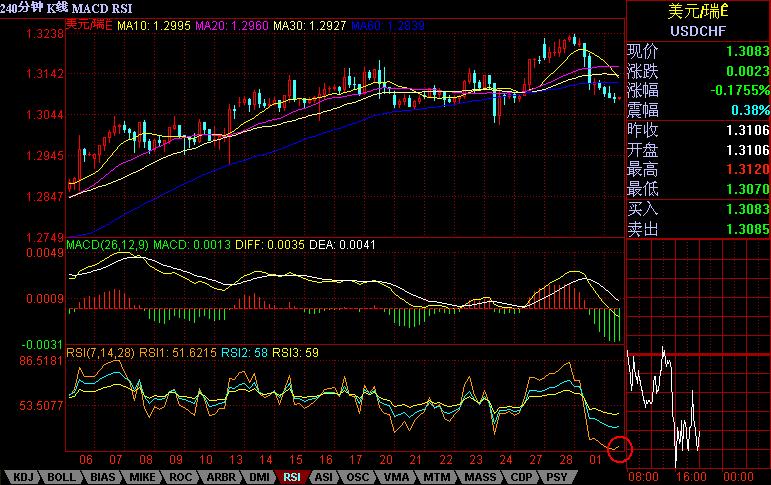771x485 pixels.
Task: Open the BIAS indicator tab
Action: 102,477
